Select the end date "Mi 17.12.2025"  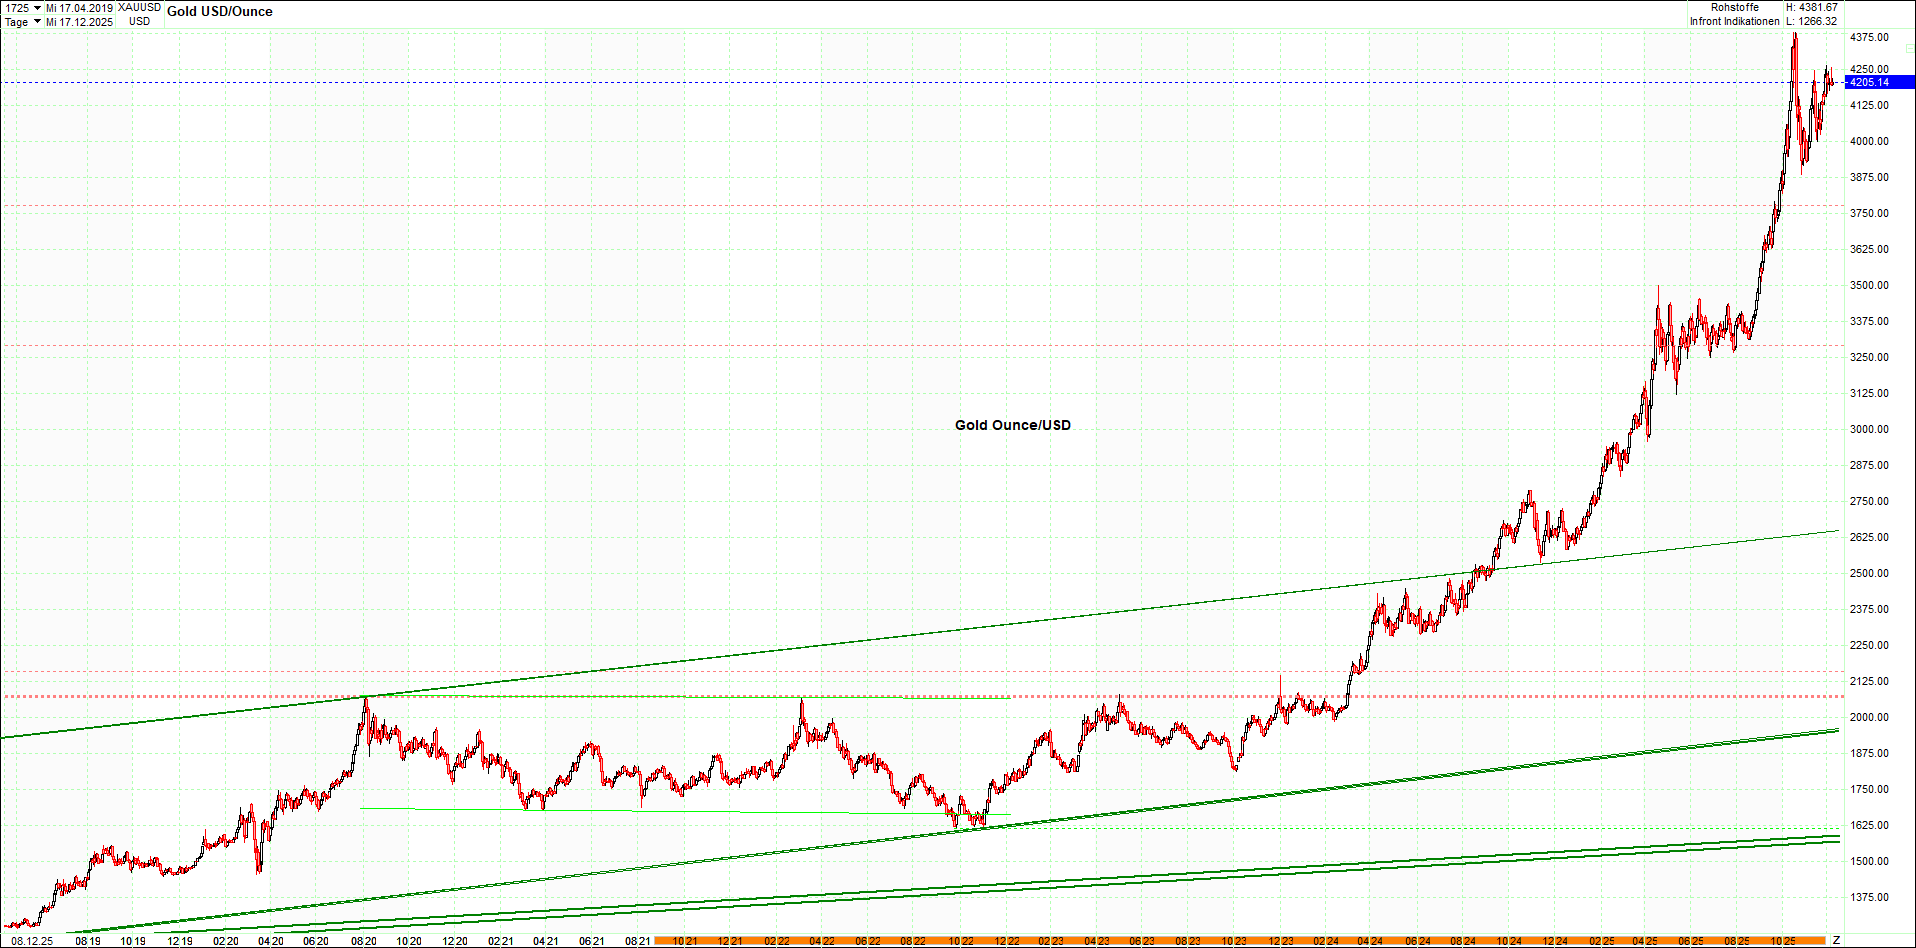(80, 21)
